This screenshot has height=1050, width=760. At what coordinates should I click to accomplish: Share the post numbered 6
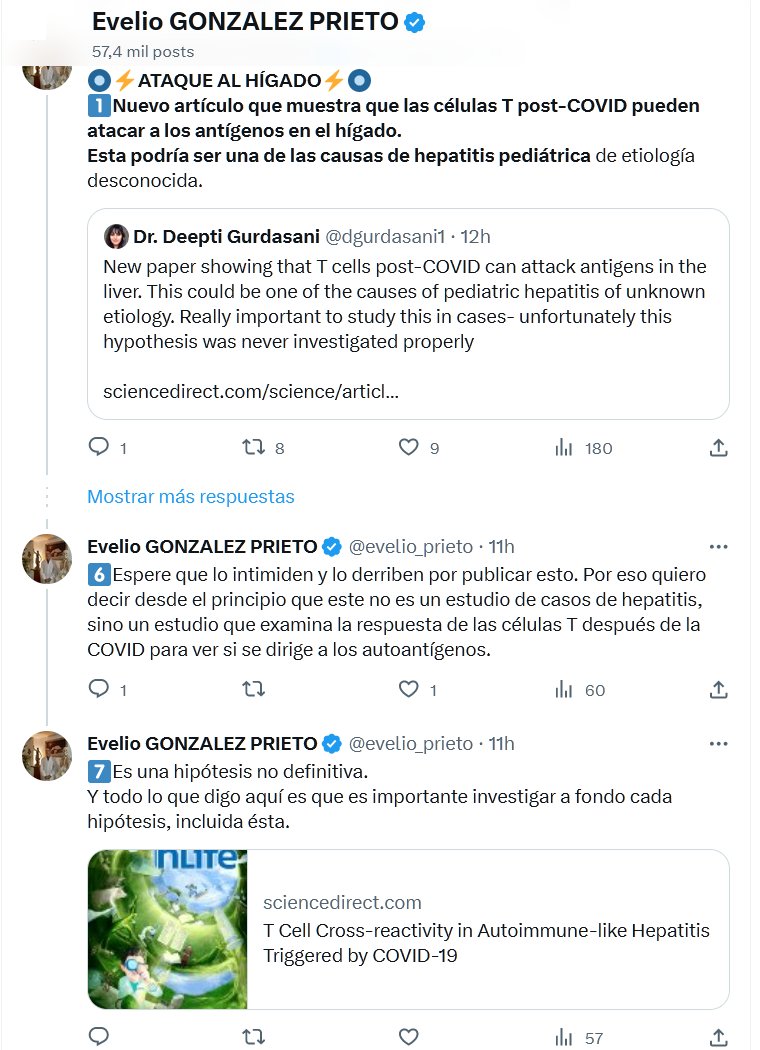tap(718, 689)
